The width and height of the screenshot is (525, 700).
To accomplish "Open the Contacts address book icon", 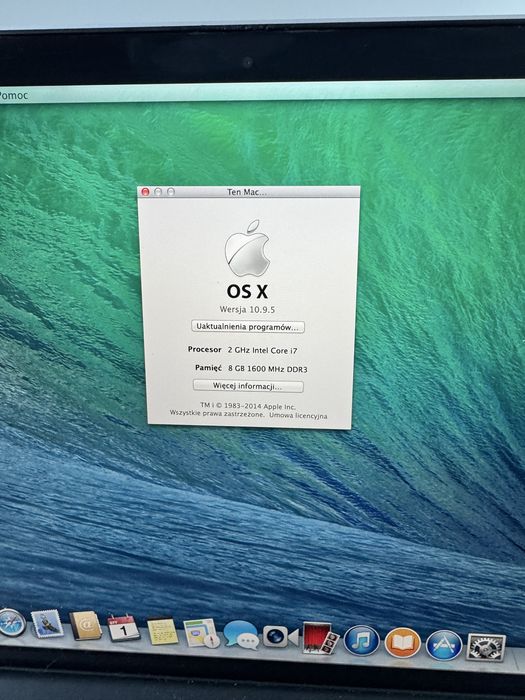I will pos(86,626).
